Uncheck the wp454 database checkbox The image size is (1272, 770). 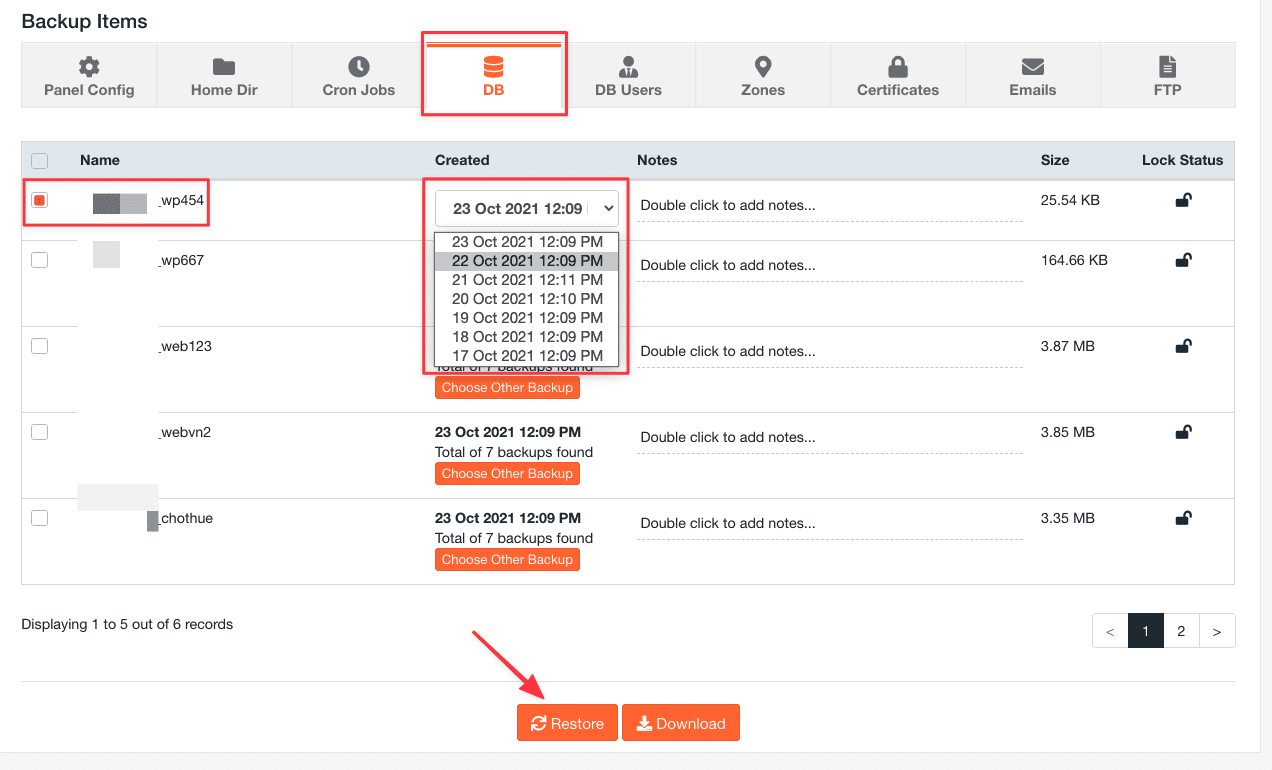click(x=40, y=201)
